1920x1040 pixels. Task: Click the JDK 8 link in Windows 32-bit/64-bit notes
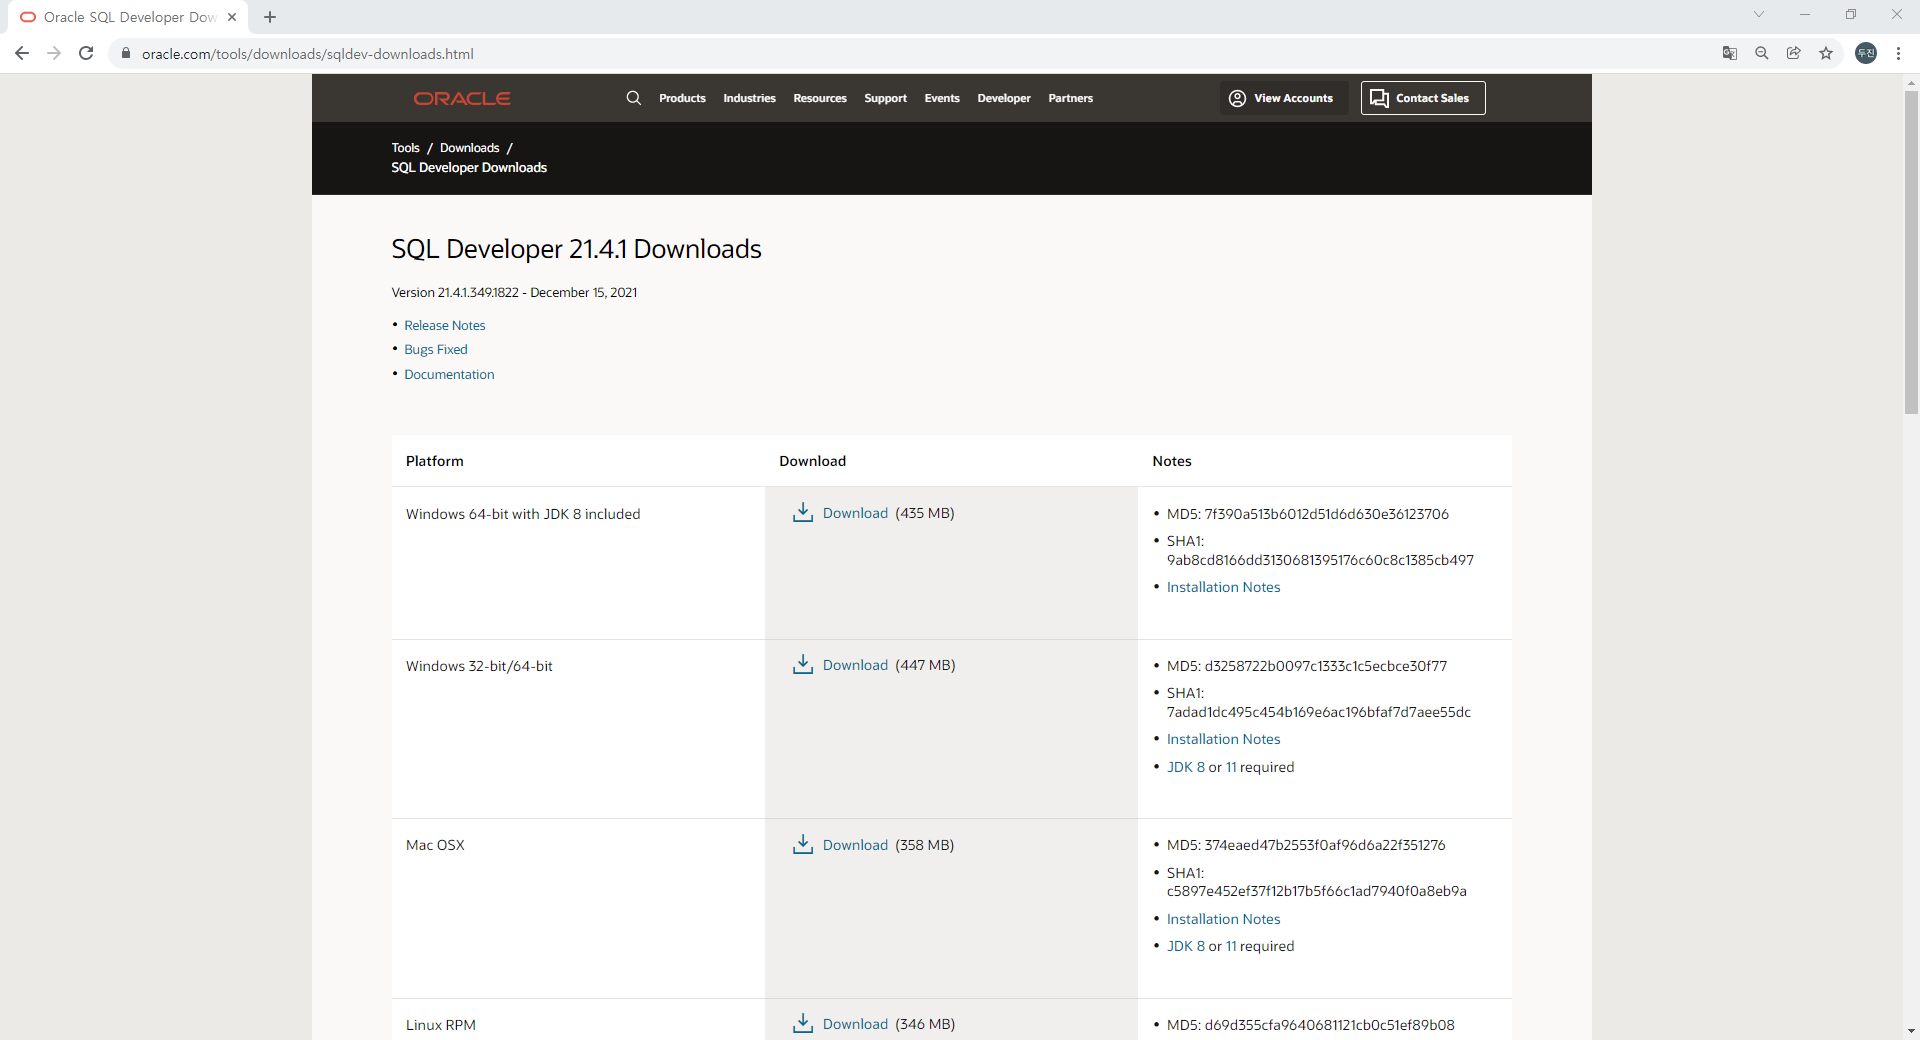[1186, 767]
